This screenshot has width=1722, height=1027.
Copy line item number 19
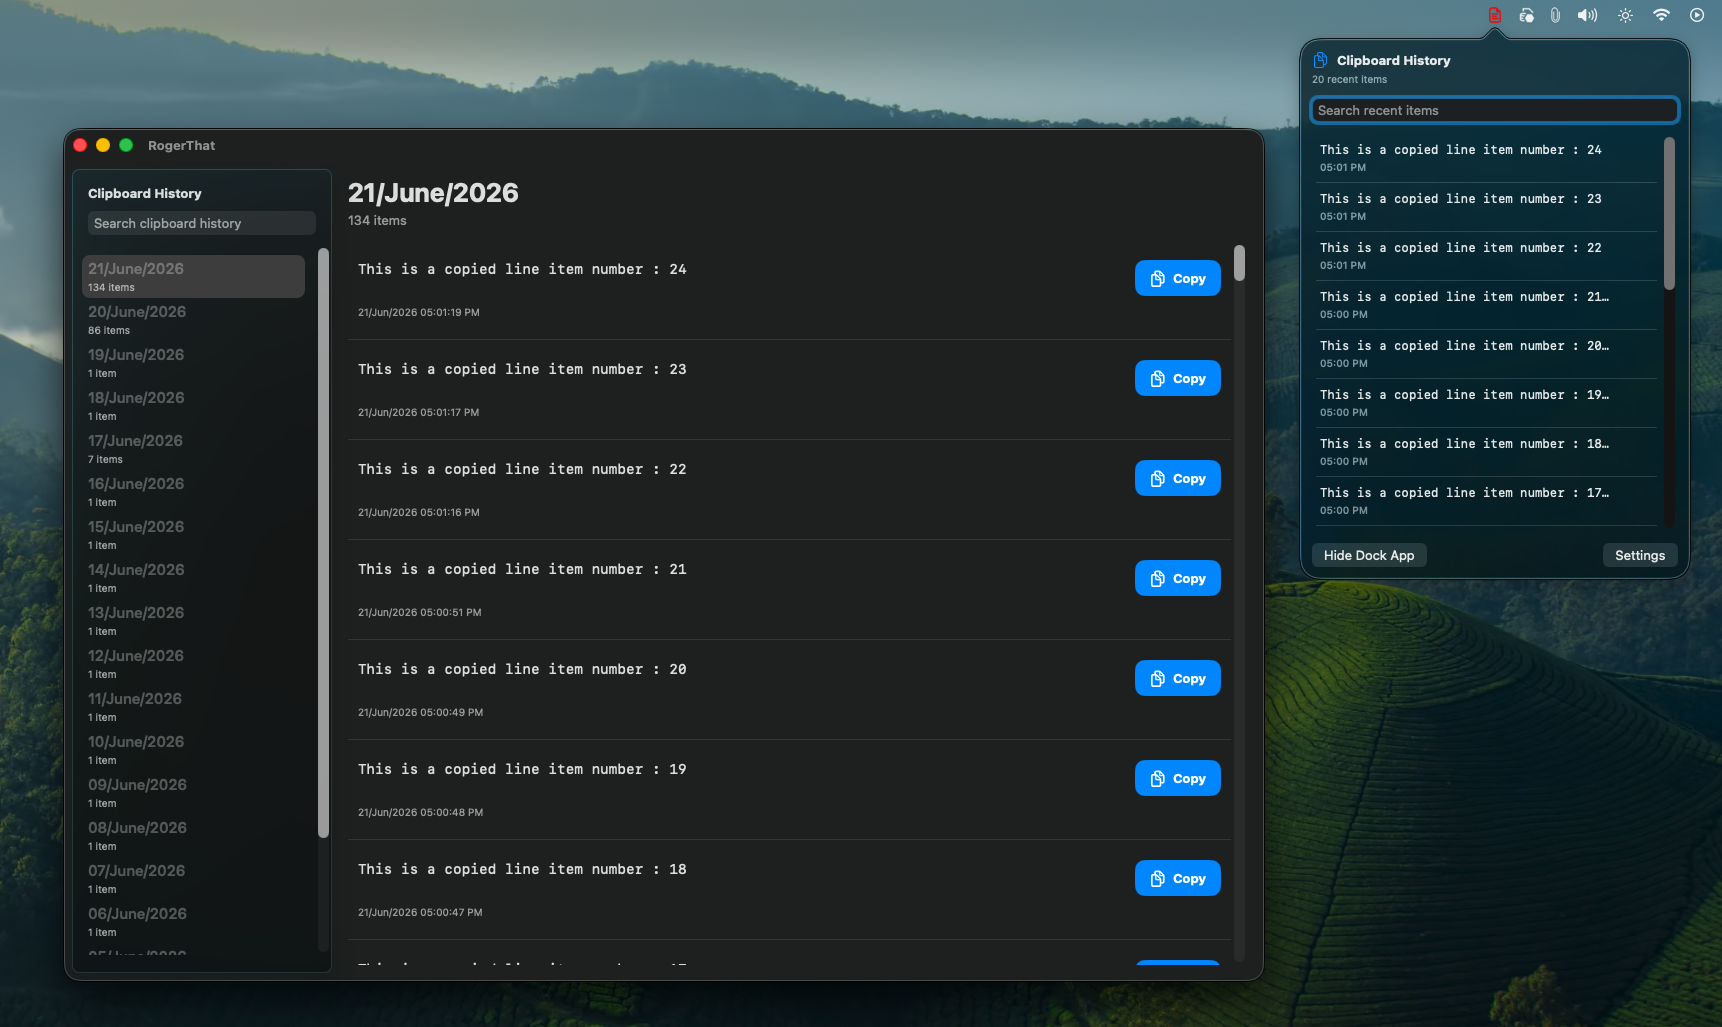point(1177,778)
